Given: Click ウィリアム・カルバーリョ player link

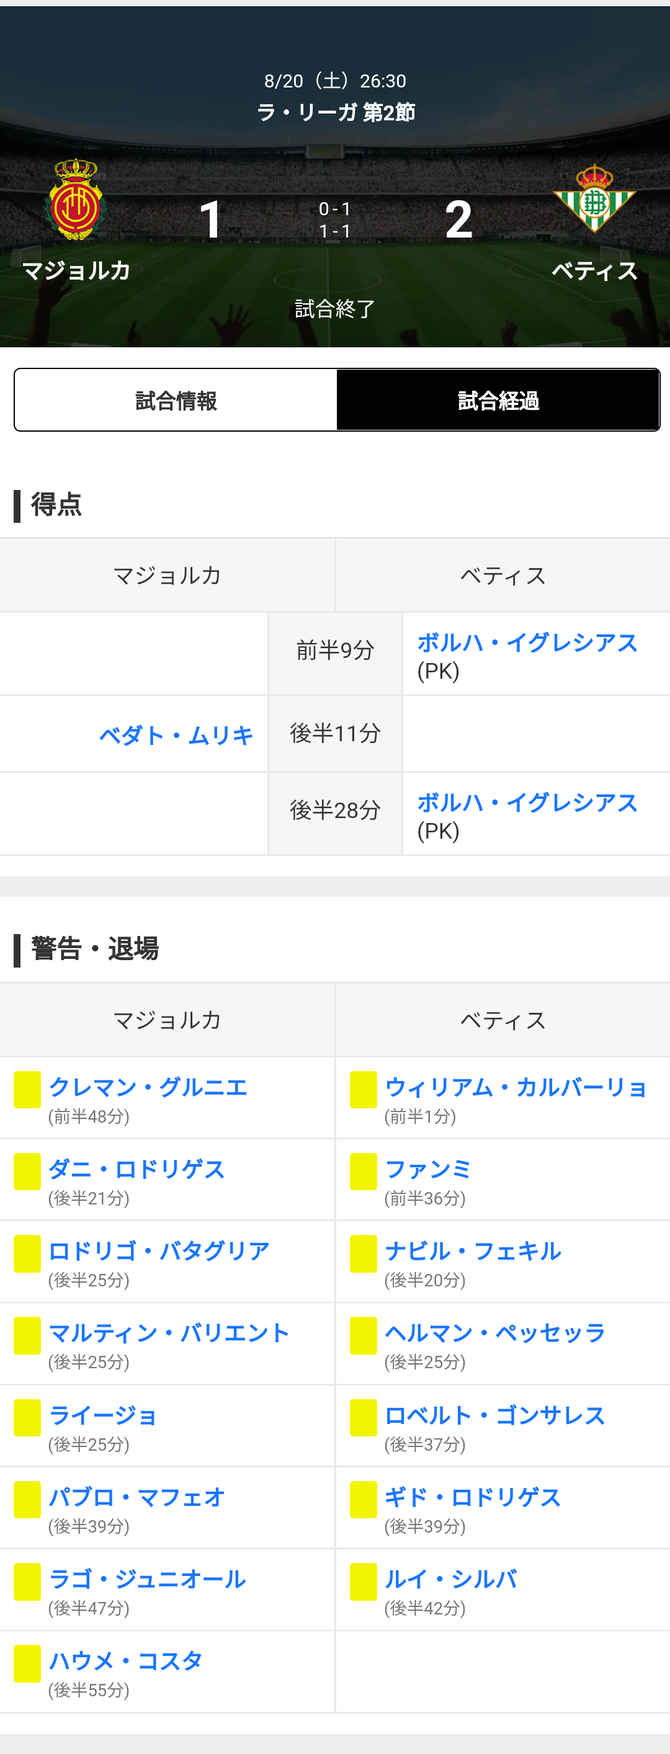Looking at the screenshot, I should [x=516, y=1088].
